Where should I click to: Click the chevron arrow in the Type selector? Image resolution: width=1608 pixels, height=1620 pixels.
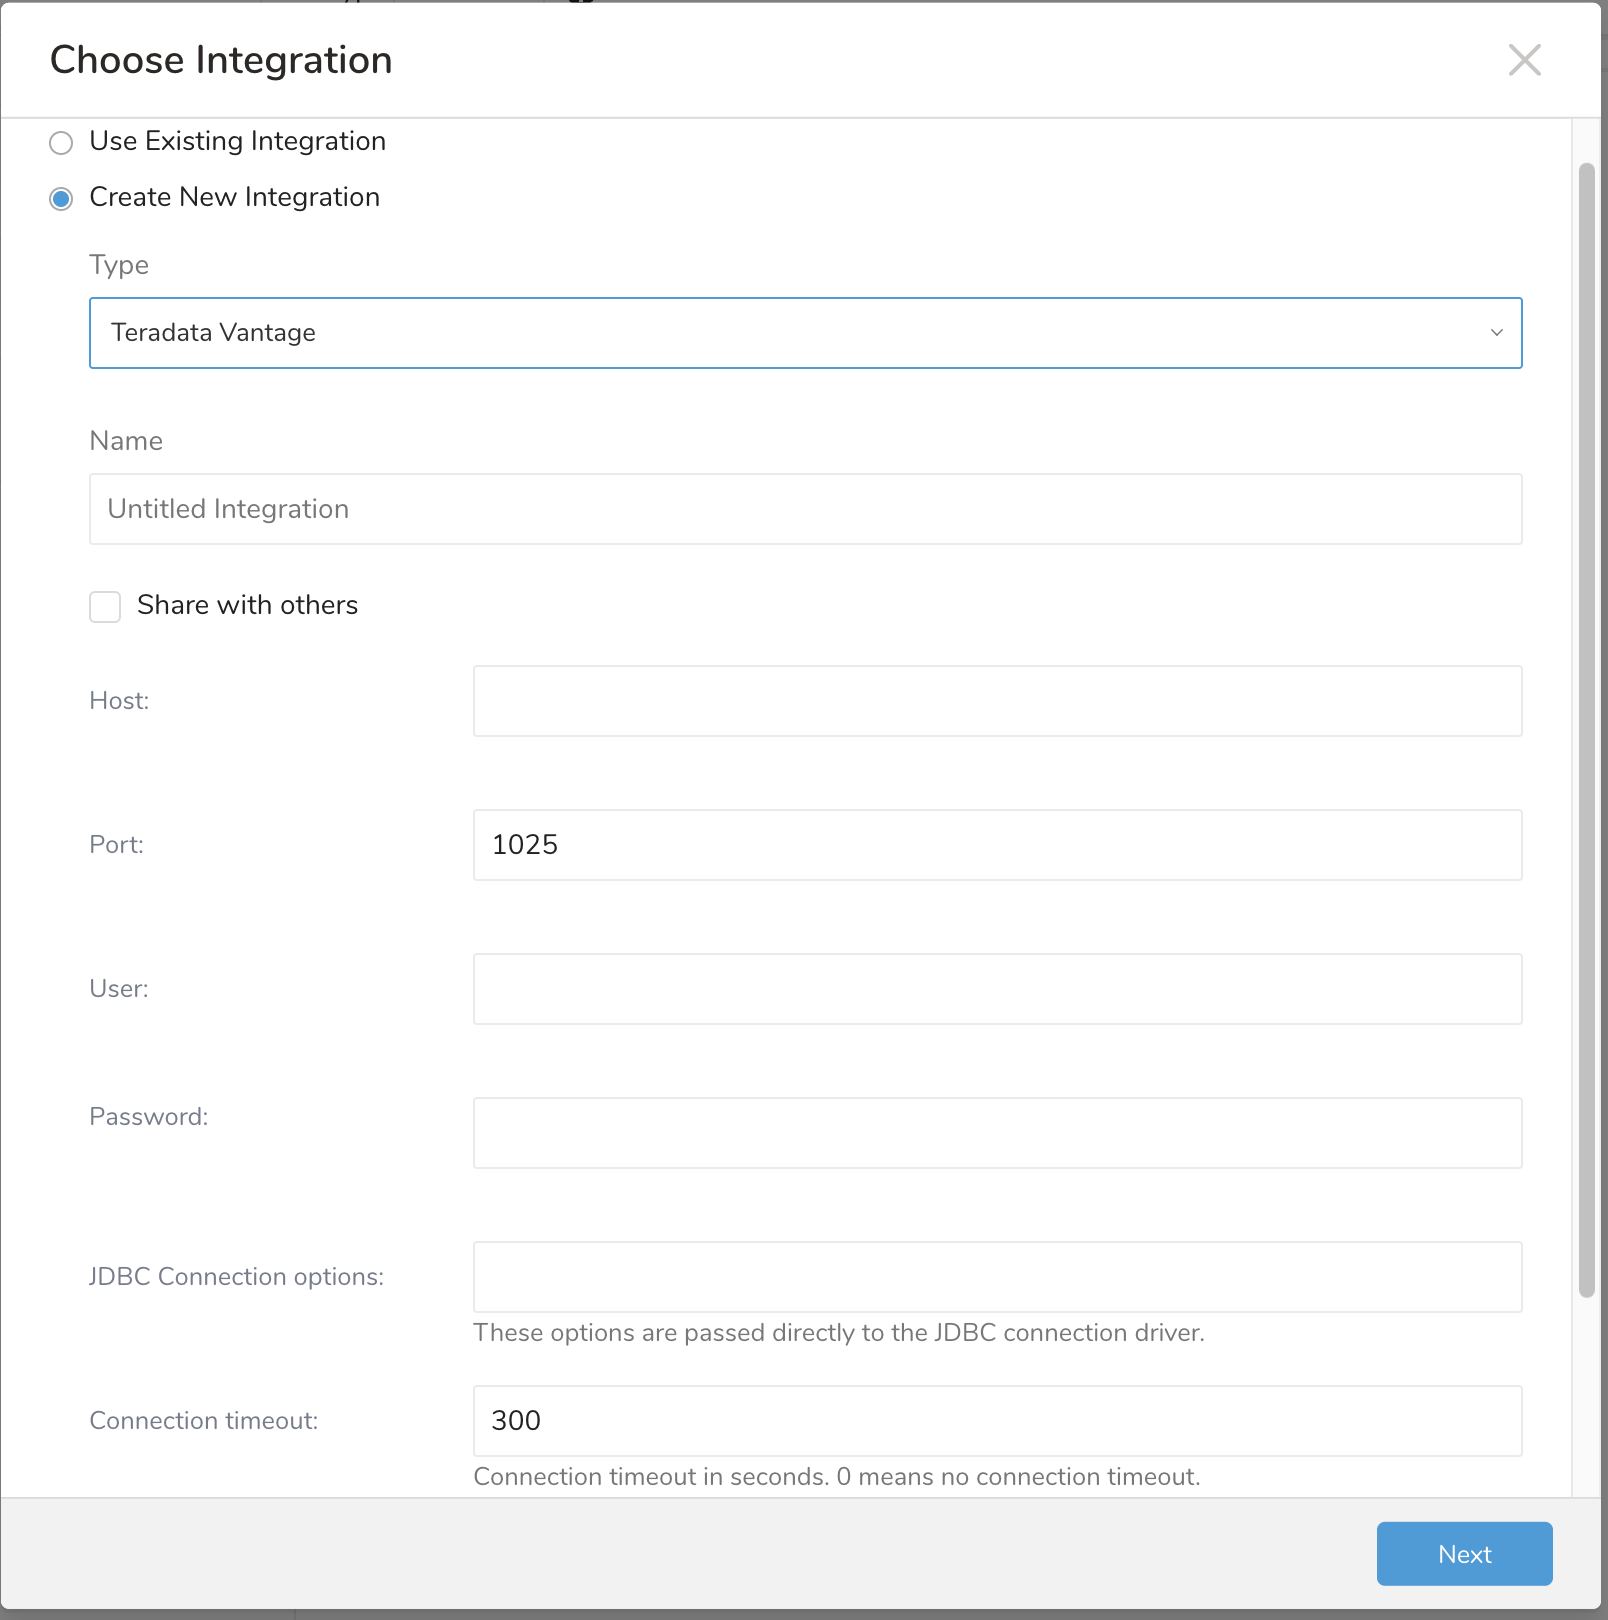[x=1496, y=333]
